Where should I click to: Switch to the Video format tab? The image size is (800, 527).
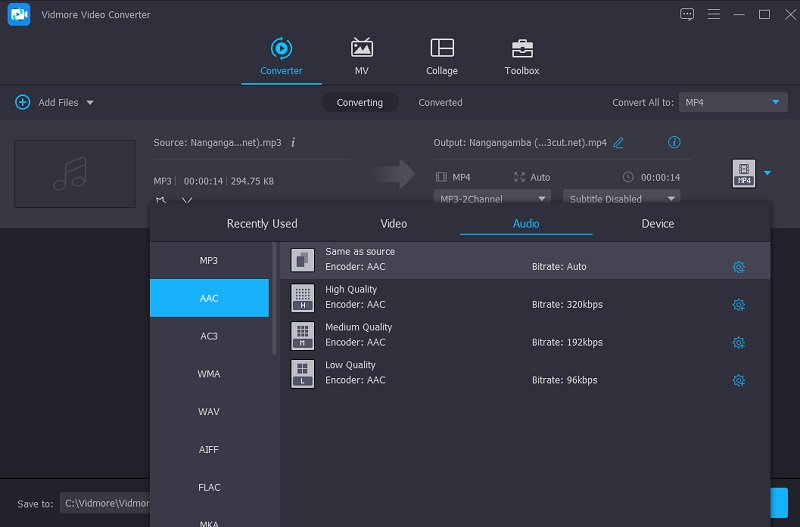pyautogui.click(x=393, y=224)
